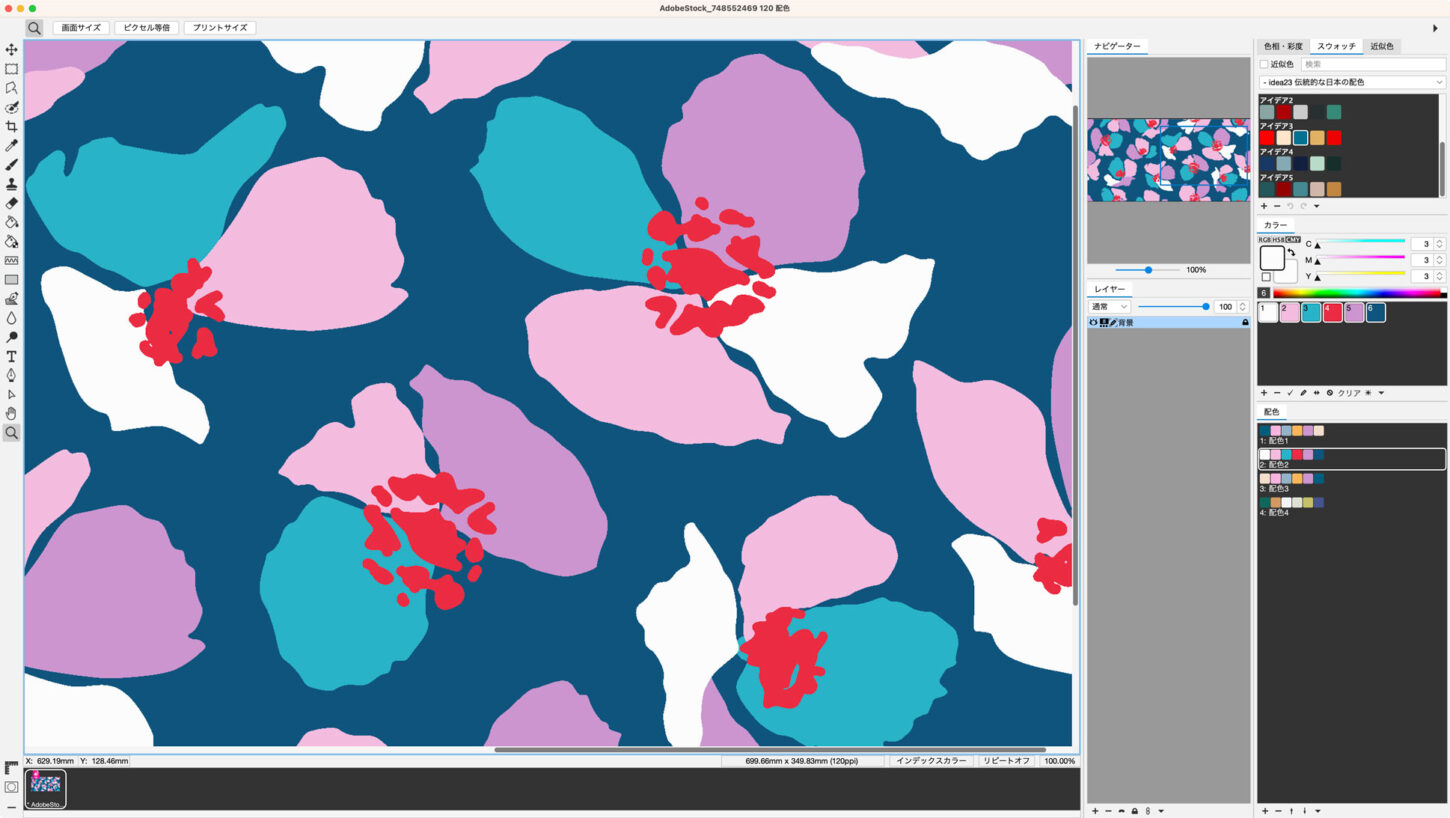Screen dimensions: 1450x818
Task: Open the 通常 blend mode dropdown
Action: pos(1109,307)
